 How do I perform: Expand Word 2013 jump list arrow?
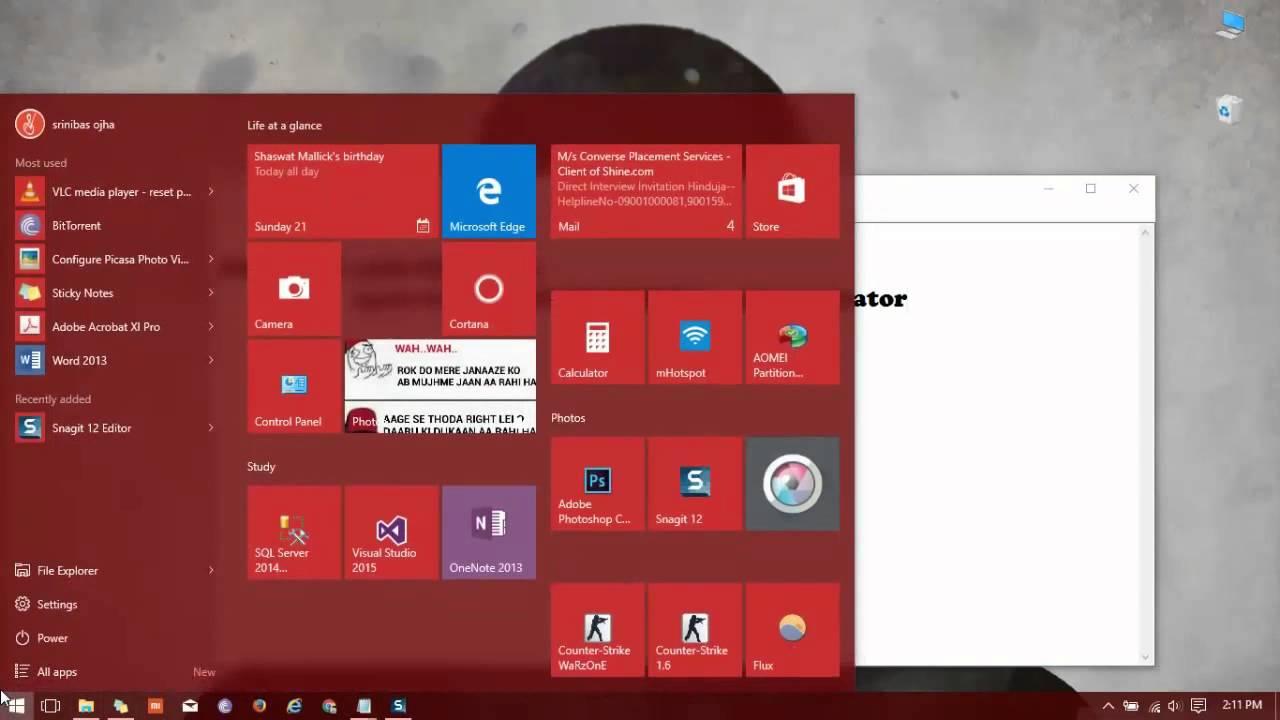[x=211, y=360]
